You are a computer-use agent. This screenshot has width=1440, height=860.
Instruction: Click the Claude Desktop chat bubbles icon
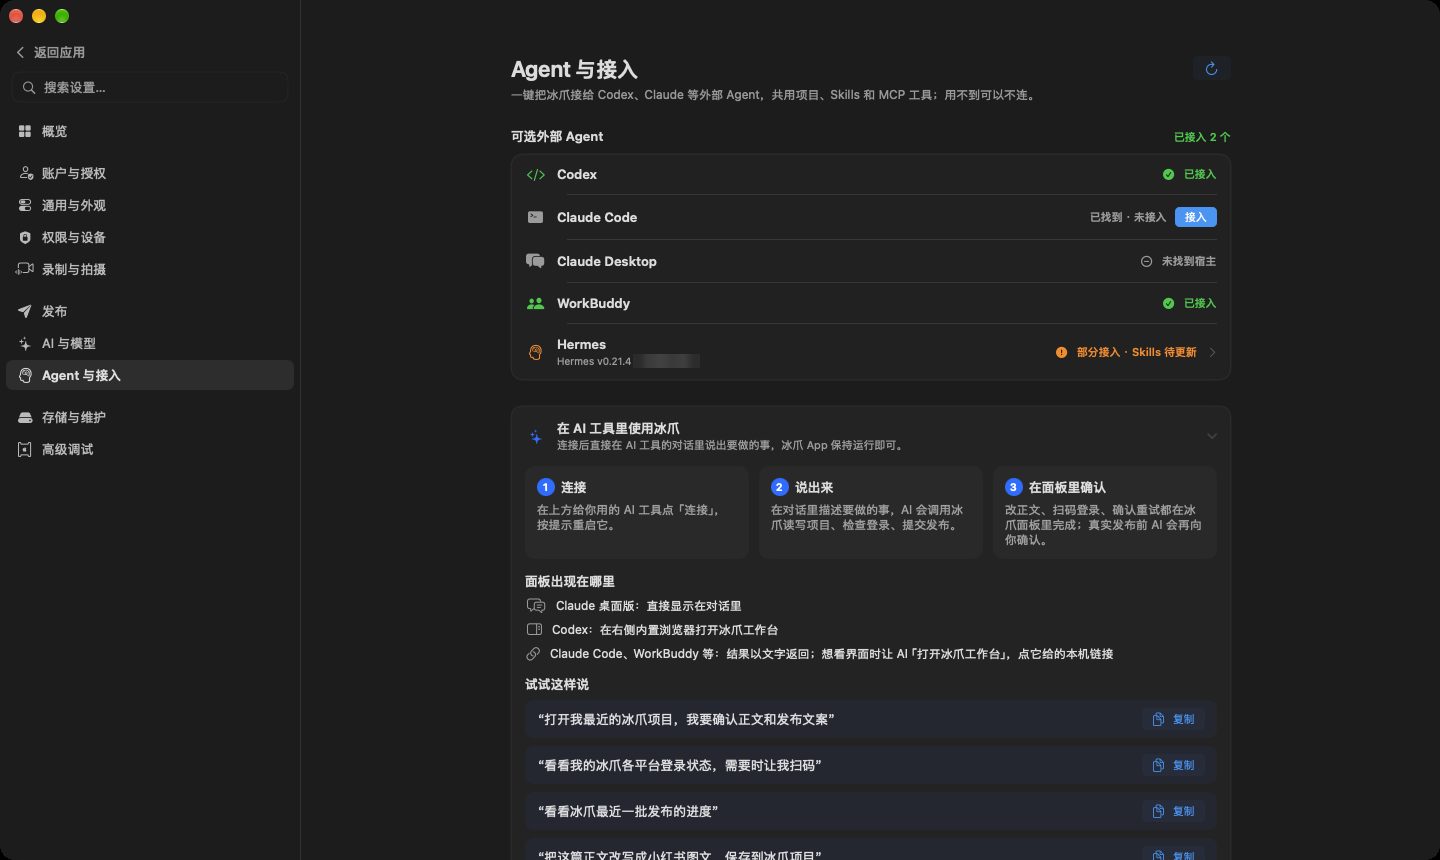536,261
